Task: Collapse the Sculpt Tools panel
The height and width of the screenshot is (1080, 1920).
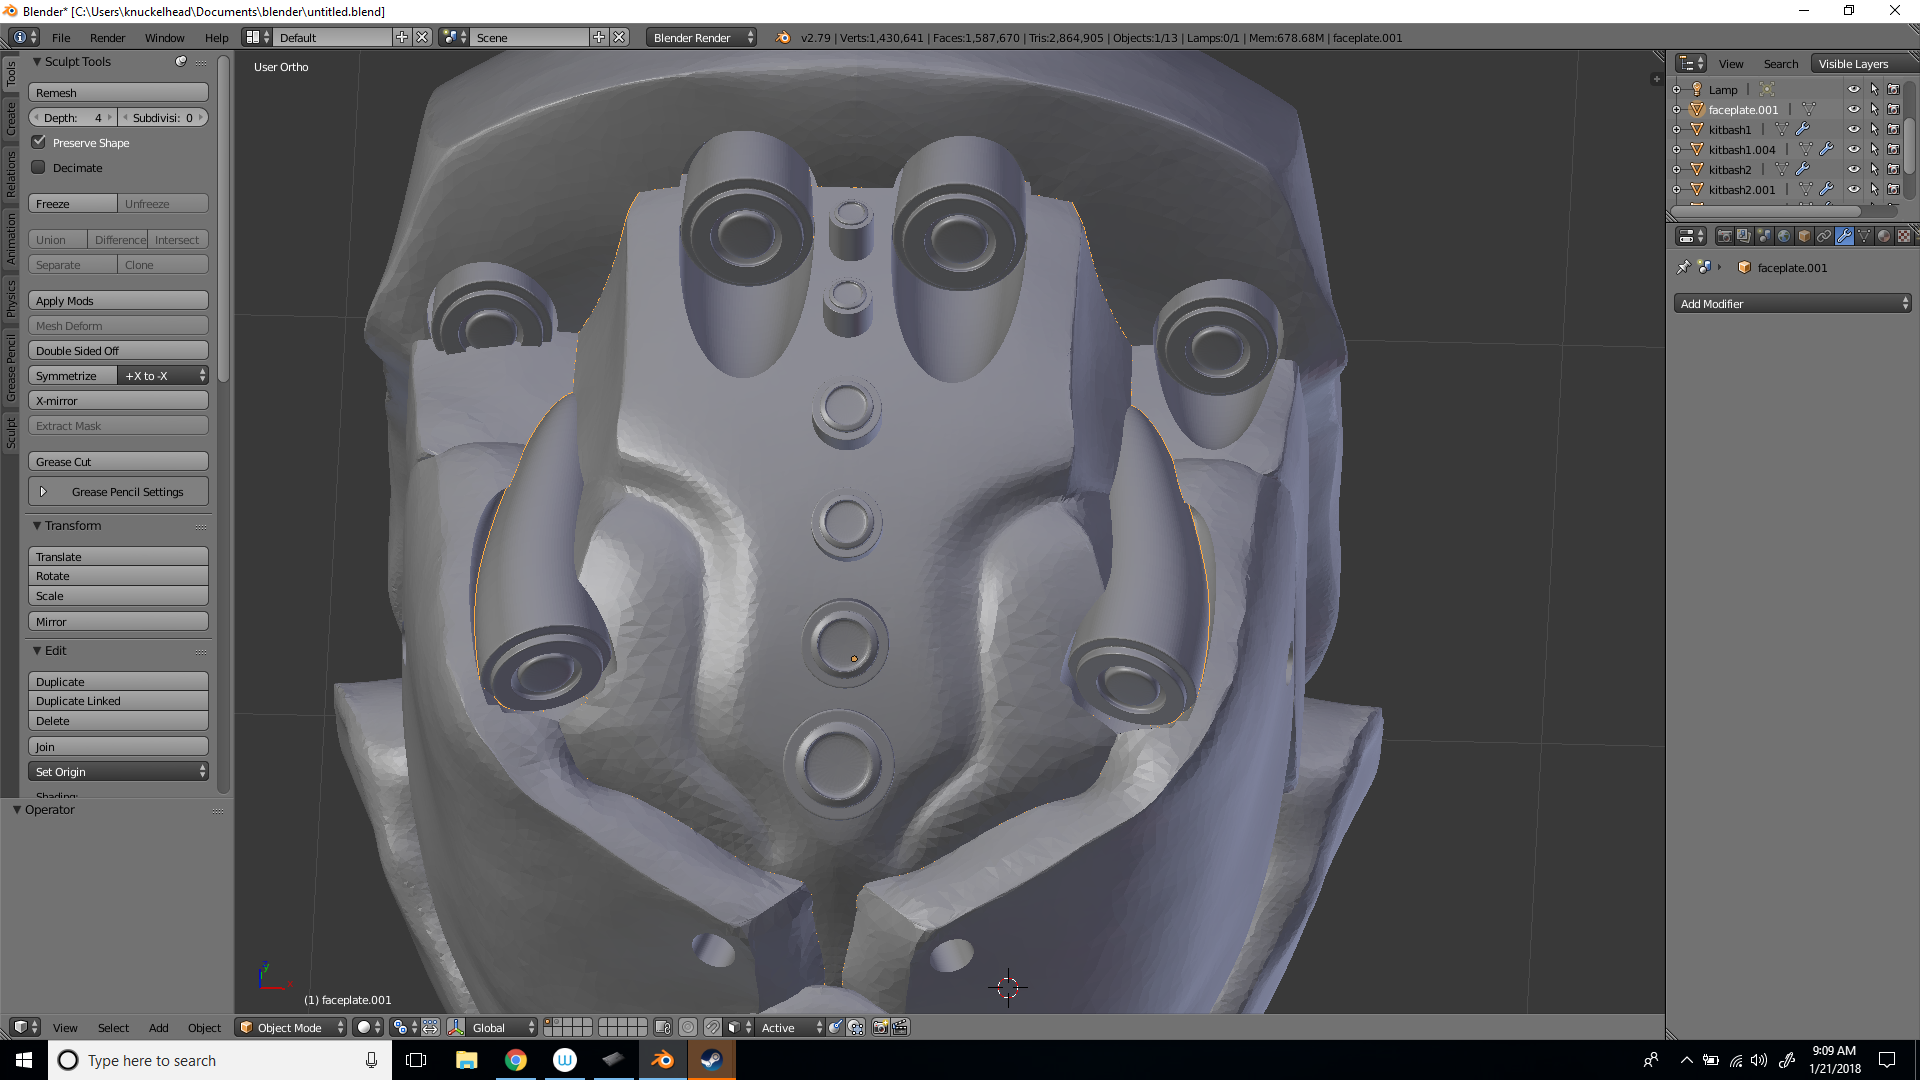Action: pyautogui.click(x=37, y=62)
